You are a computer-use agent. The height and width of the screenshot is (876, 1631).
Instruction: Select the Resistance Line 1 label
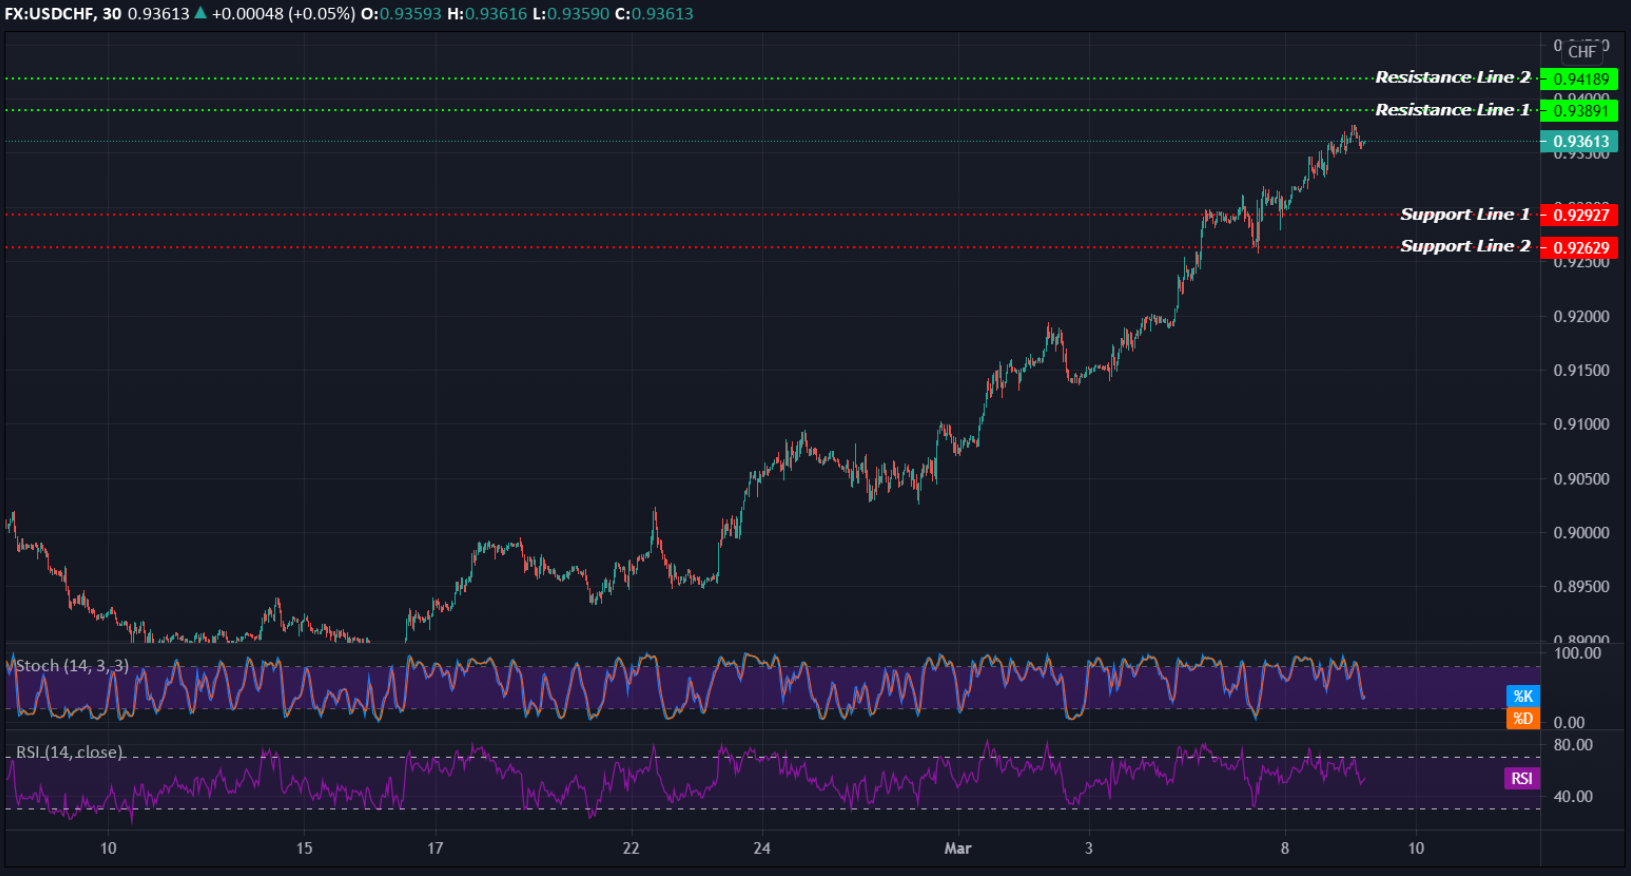tap(1452, 110)
